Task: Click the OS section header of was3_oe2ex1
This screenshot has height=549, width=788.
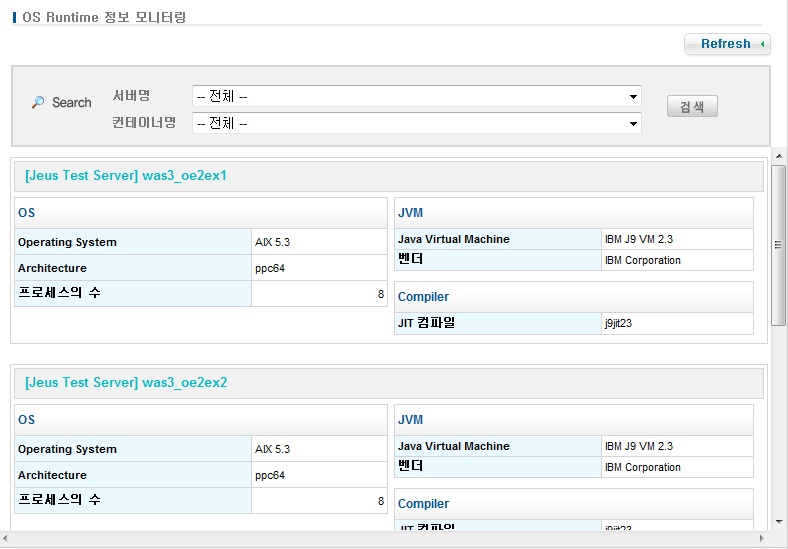Action: point(27,213)
